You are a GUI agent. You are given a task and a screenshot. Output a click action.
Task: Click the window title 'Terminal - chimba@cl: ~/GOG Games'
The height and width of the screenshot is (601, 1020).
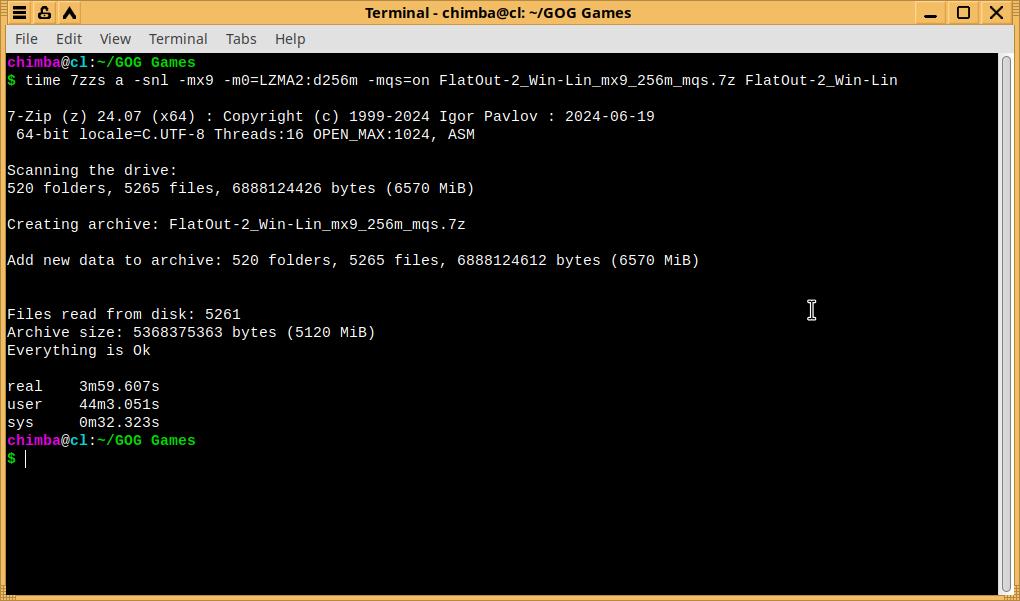(x=498, y=13)
